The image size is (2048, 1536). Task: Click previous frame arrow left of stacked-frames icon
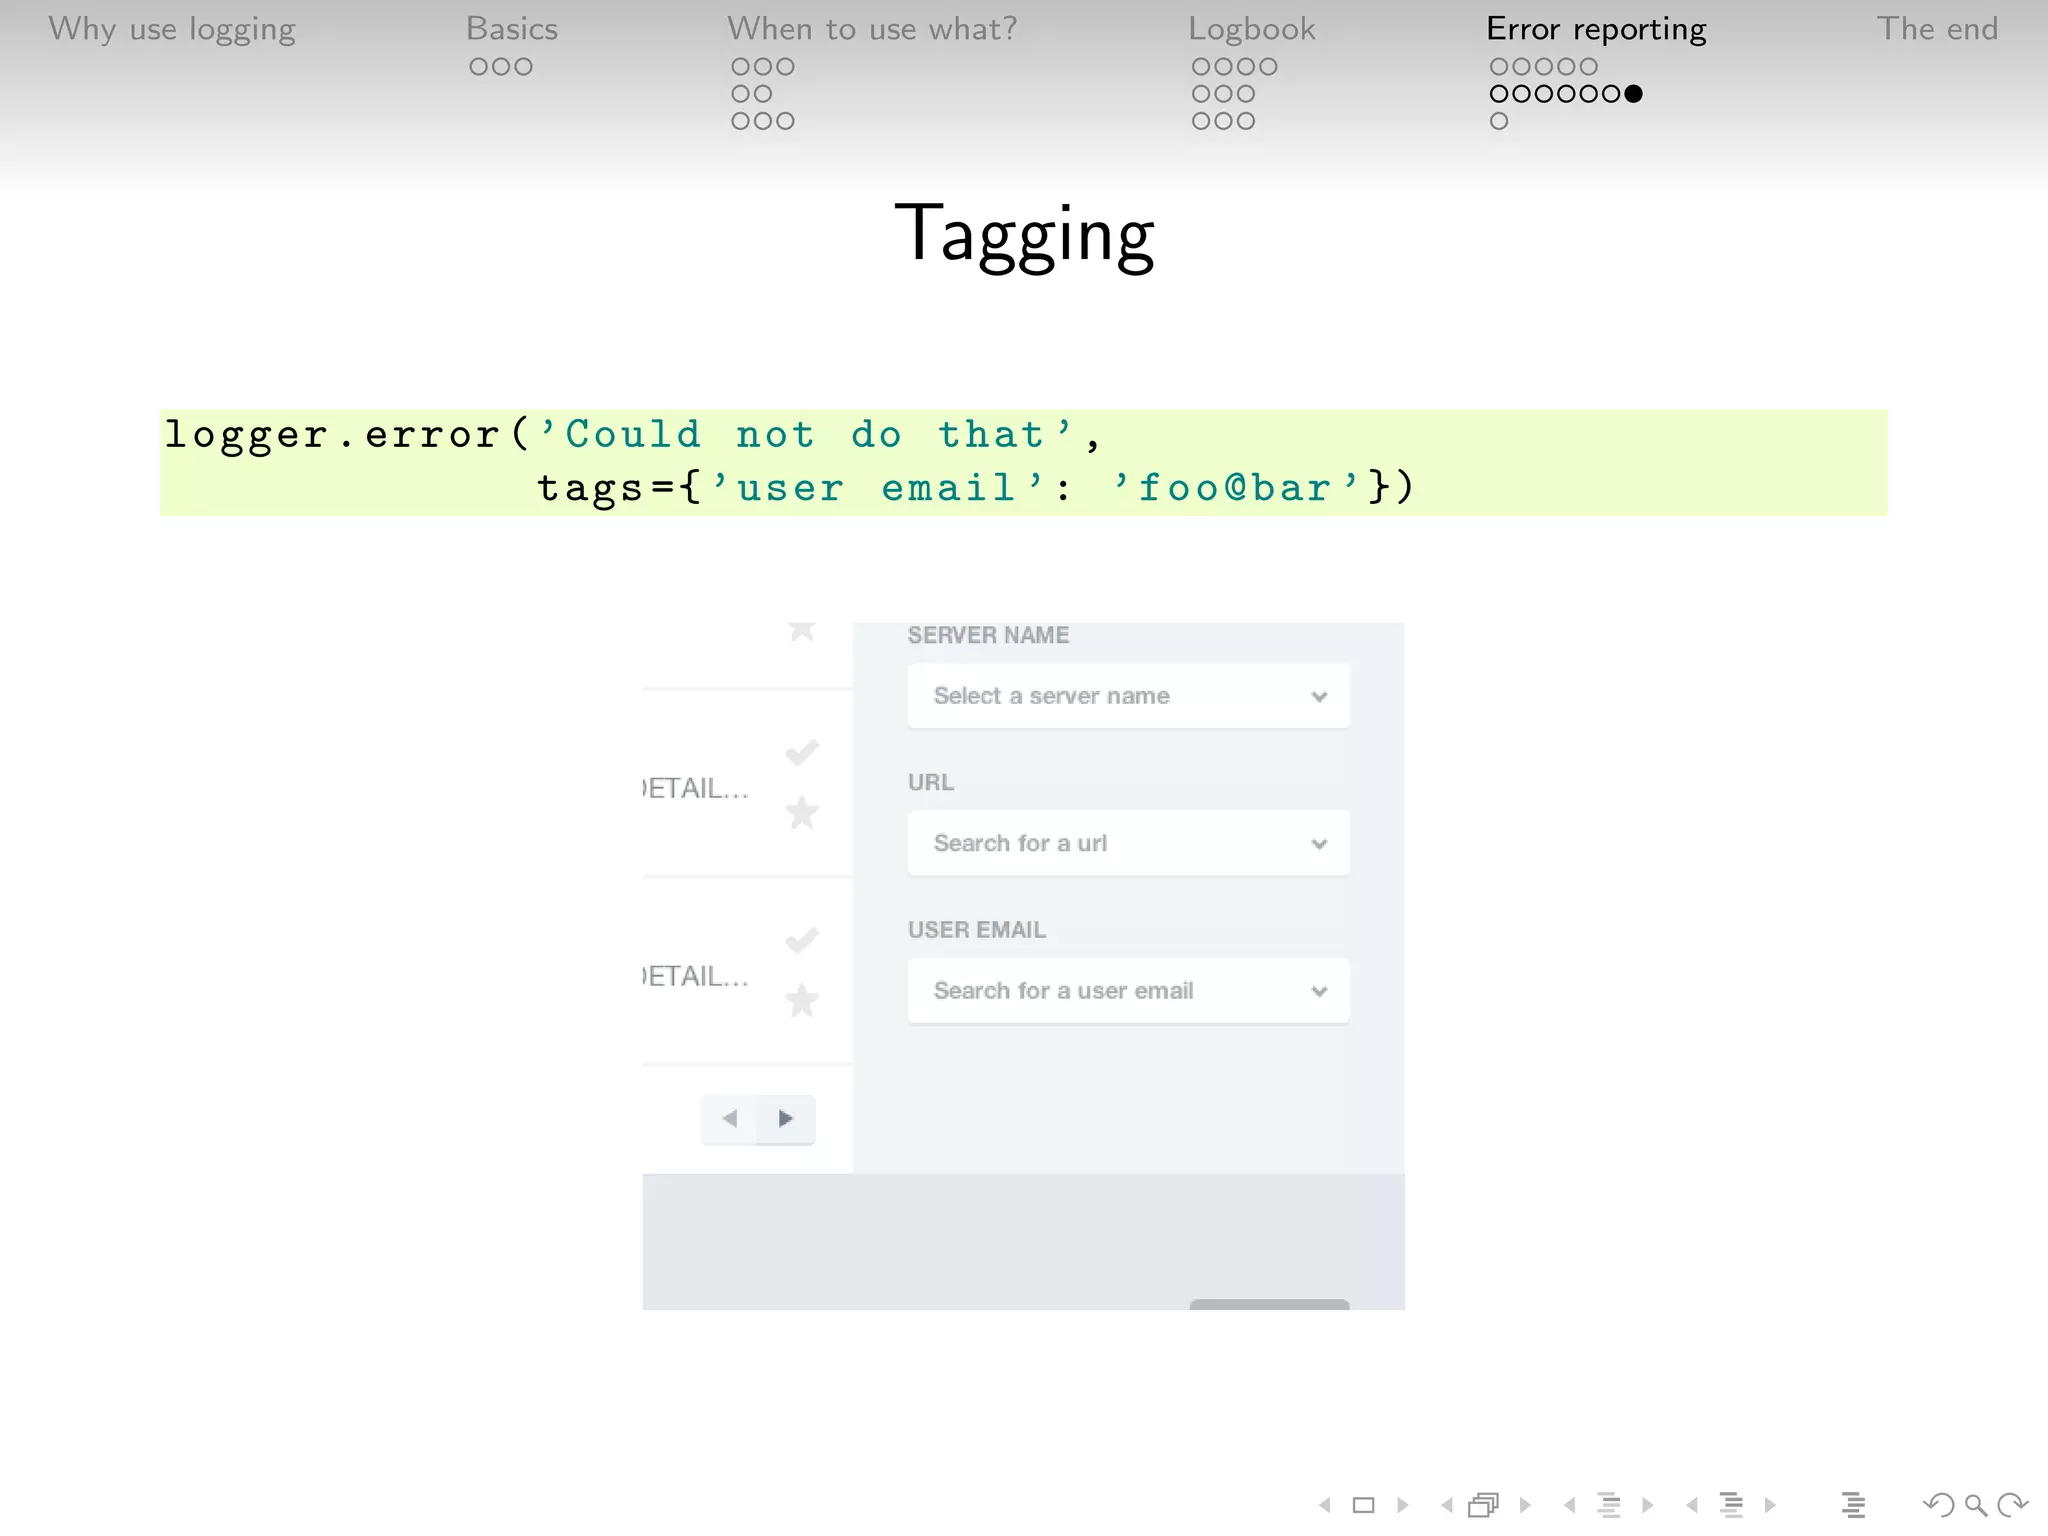coord(1447,1505)
